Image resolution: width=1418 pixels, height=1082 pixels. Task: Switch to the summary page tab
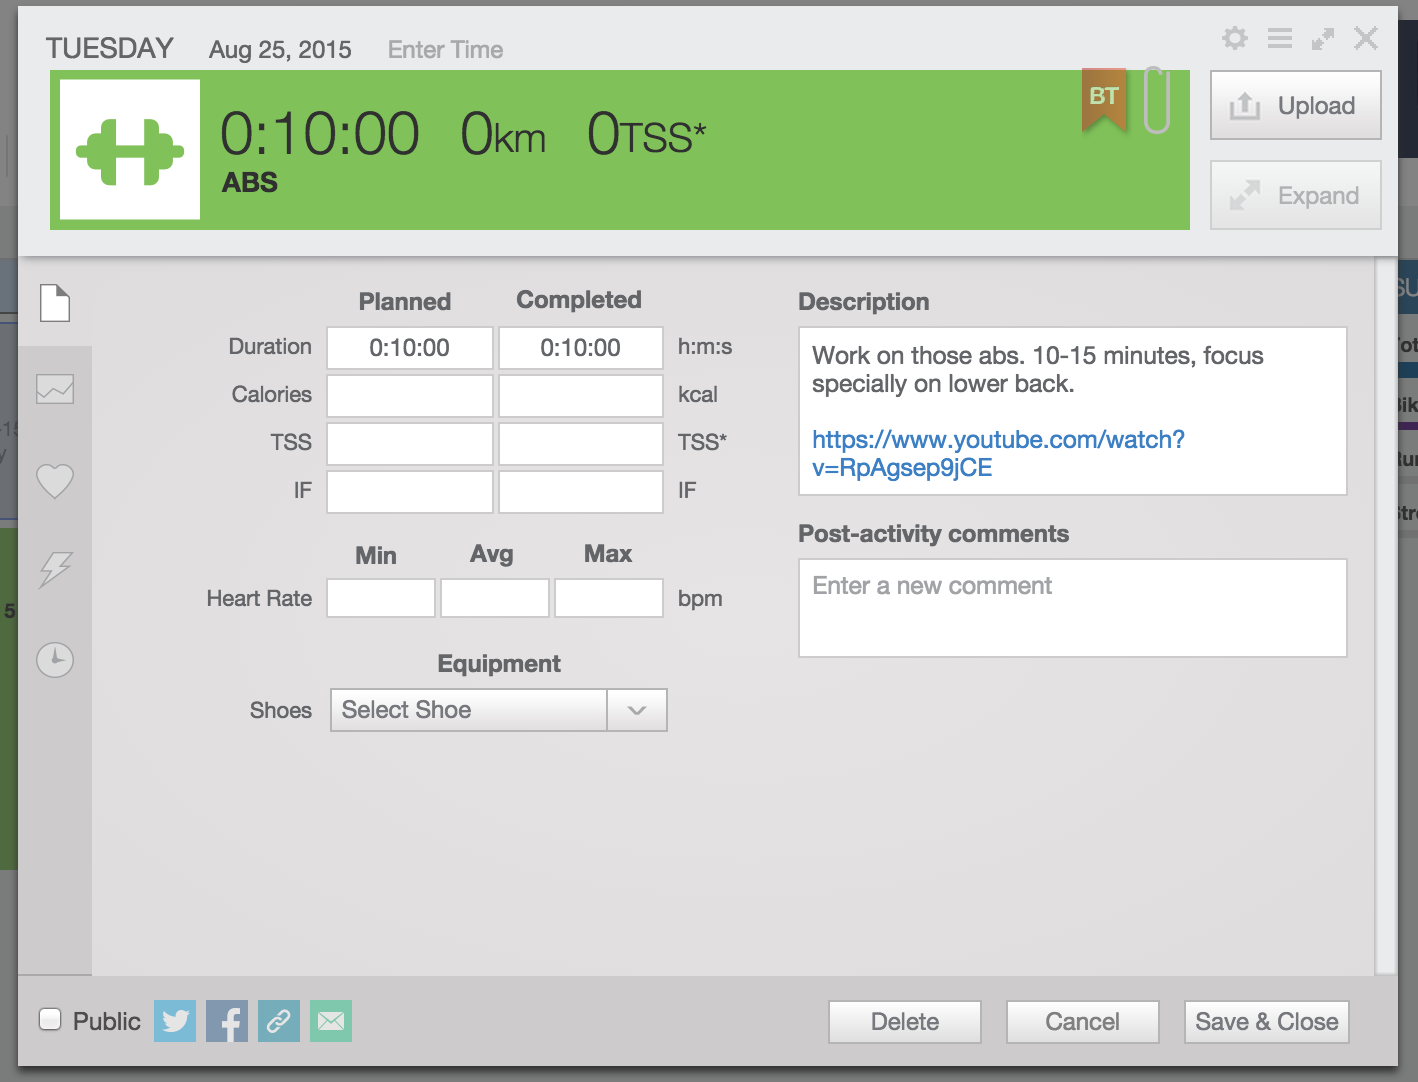tap(55, 303)
